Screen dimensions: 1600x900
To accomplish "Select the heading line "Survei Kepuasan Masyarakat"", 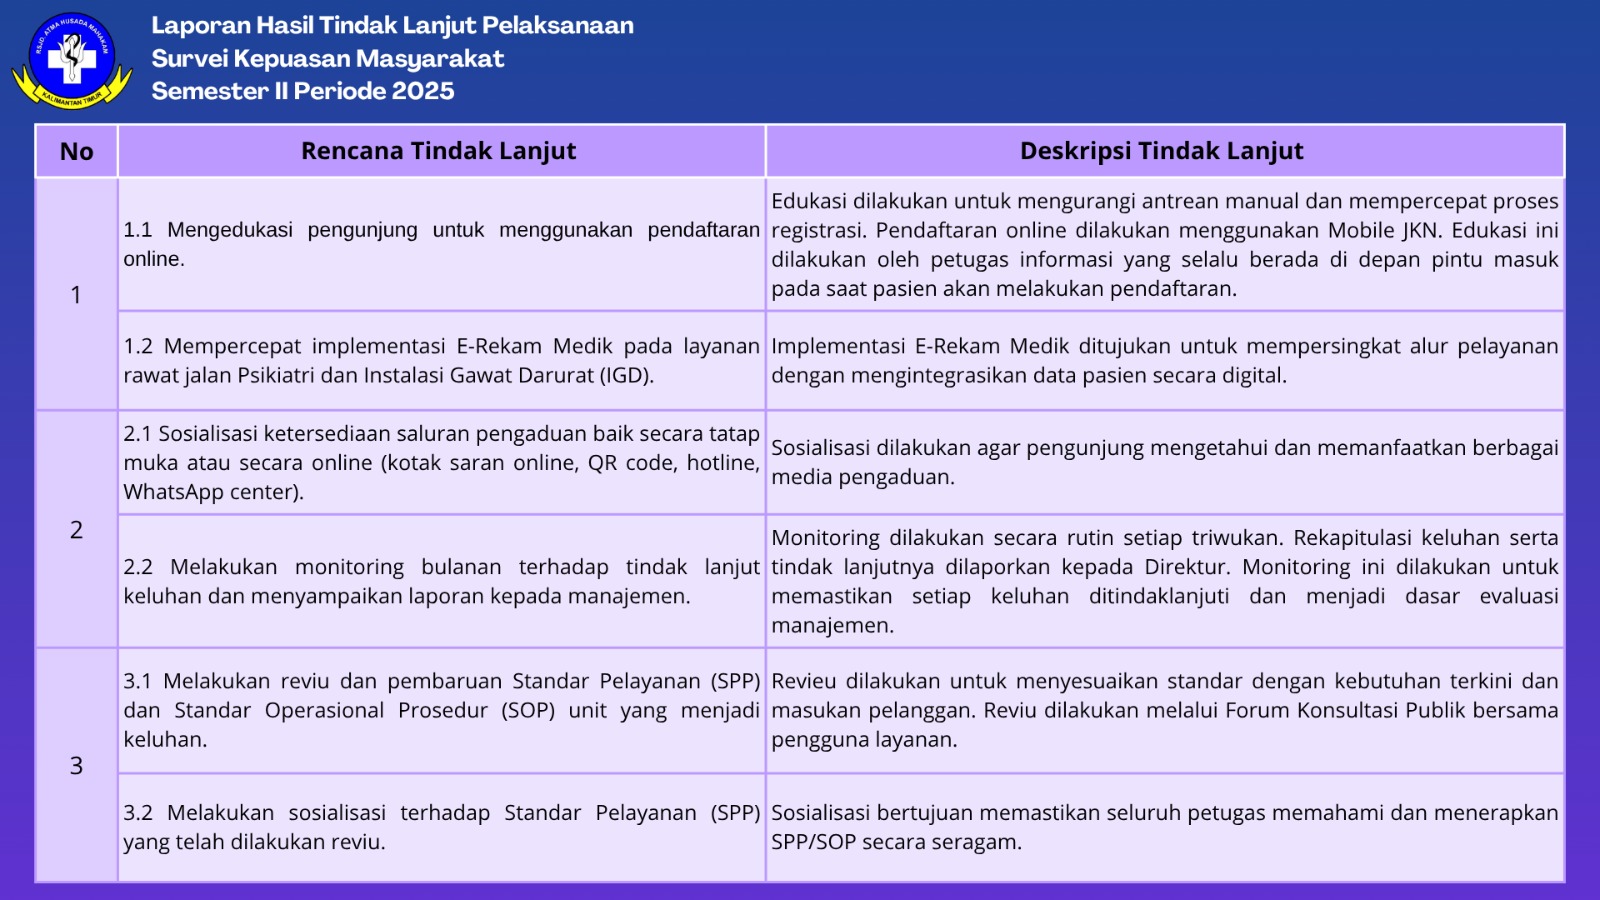I will point(328,59).
